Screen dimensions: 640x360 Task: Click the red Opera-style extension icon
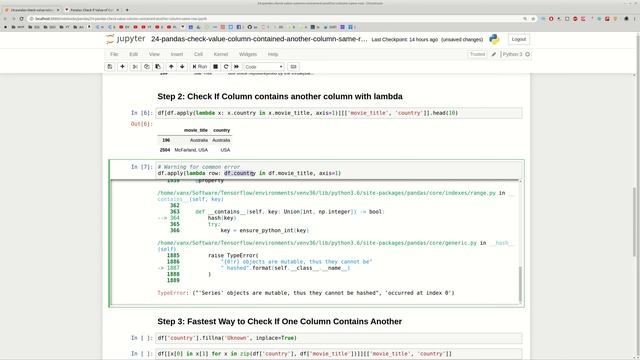tap(551, 19)
